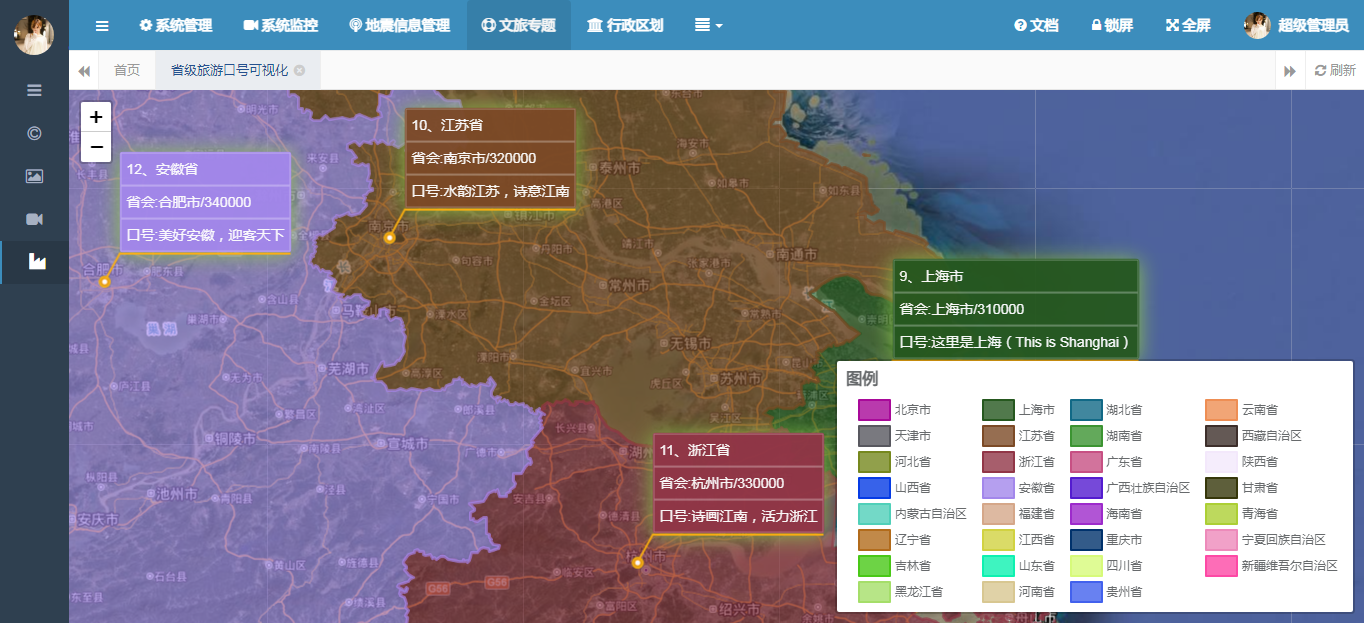Open the 地震信息管理 menu
1364x623 pixels.
(x=400, y=25)
